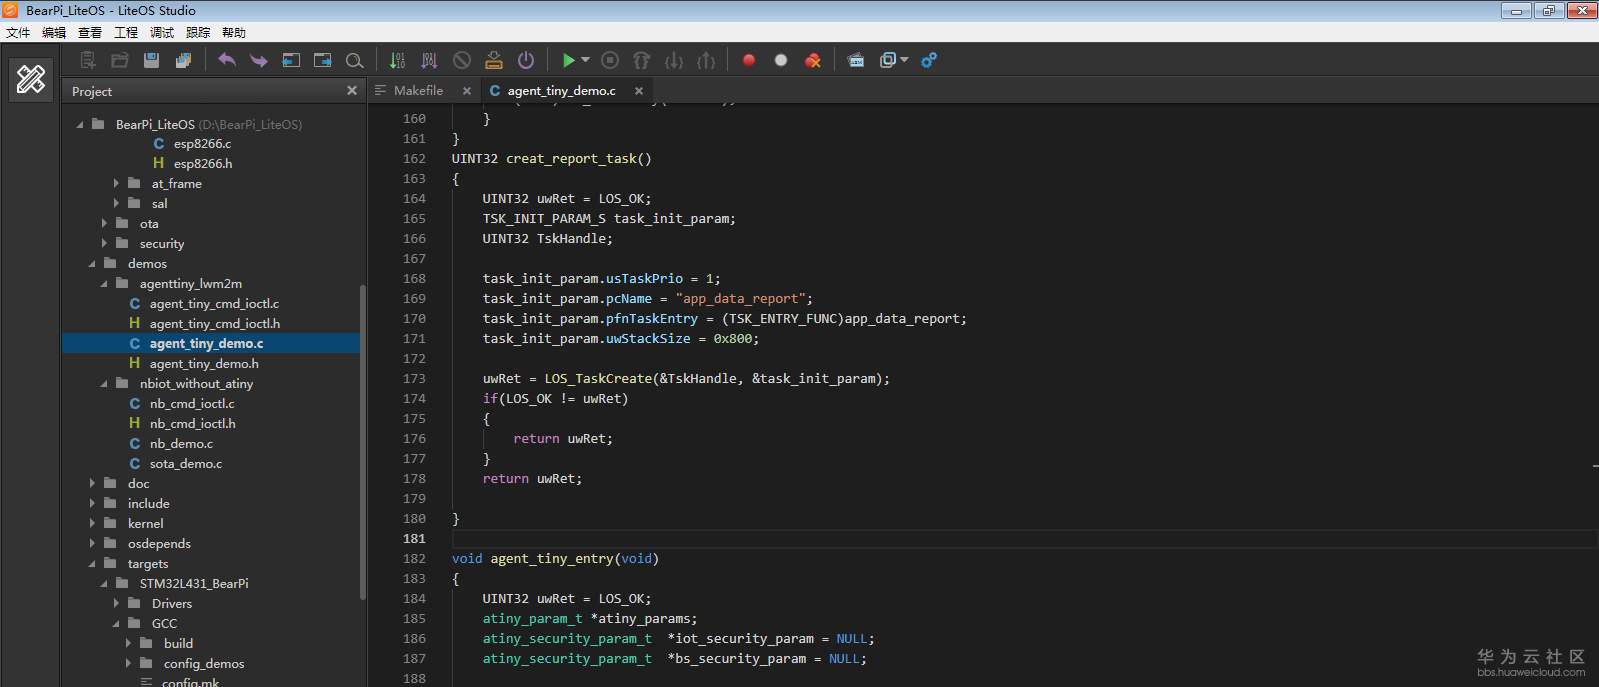Viewport: 1599px width, 687px height.
Task: Expand the security folder
Action: 105,243
